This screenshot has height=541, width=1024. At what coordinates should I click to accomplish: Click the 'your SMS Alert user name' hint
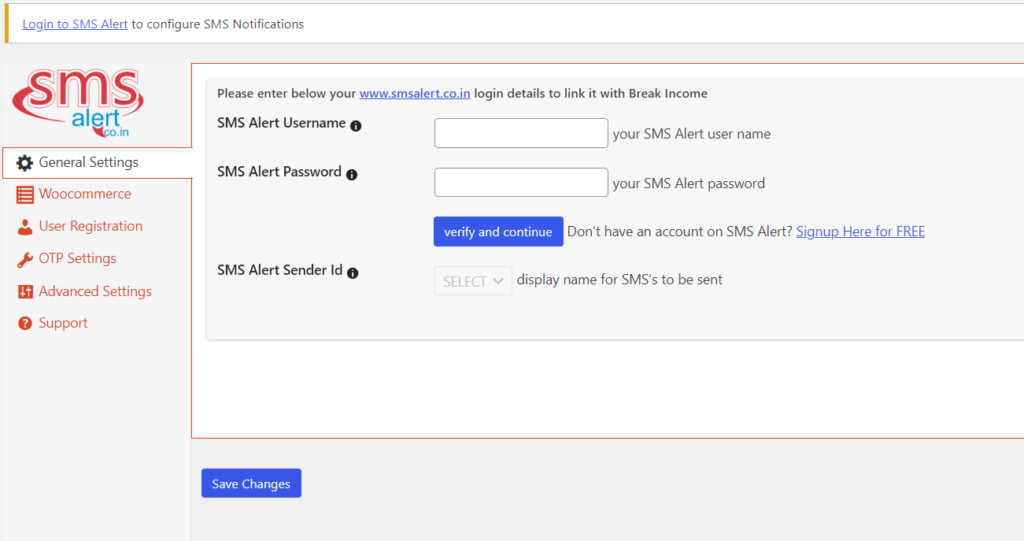click(692, 134)
